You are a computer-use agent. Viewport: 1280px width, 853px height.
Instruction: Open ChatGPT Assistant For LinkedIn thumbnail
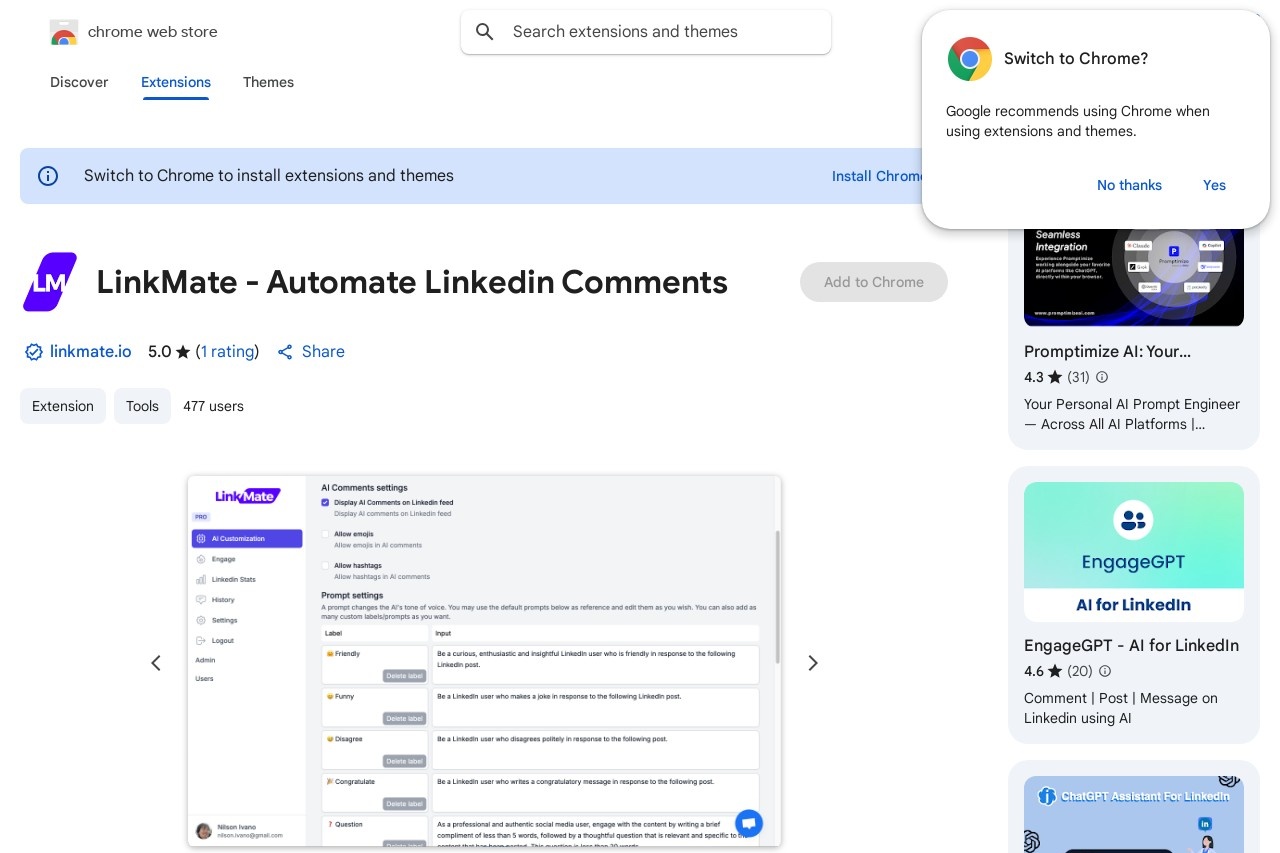[1134, 814]
